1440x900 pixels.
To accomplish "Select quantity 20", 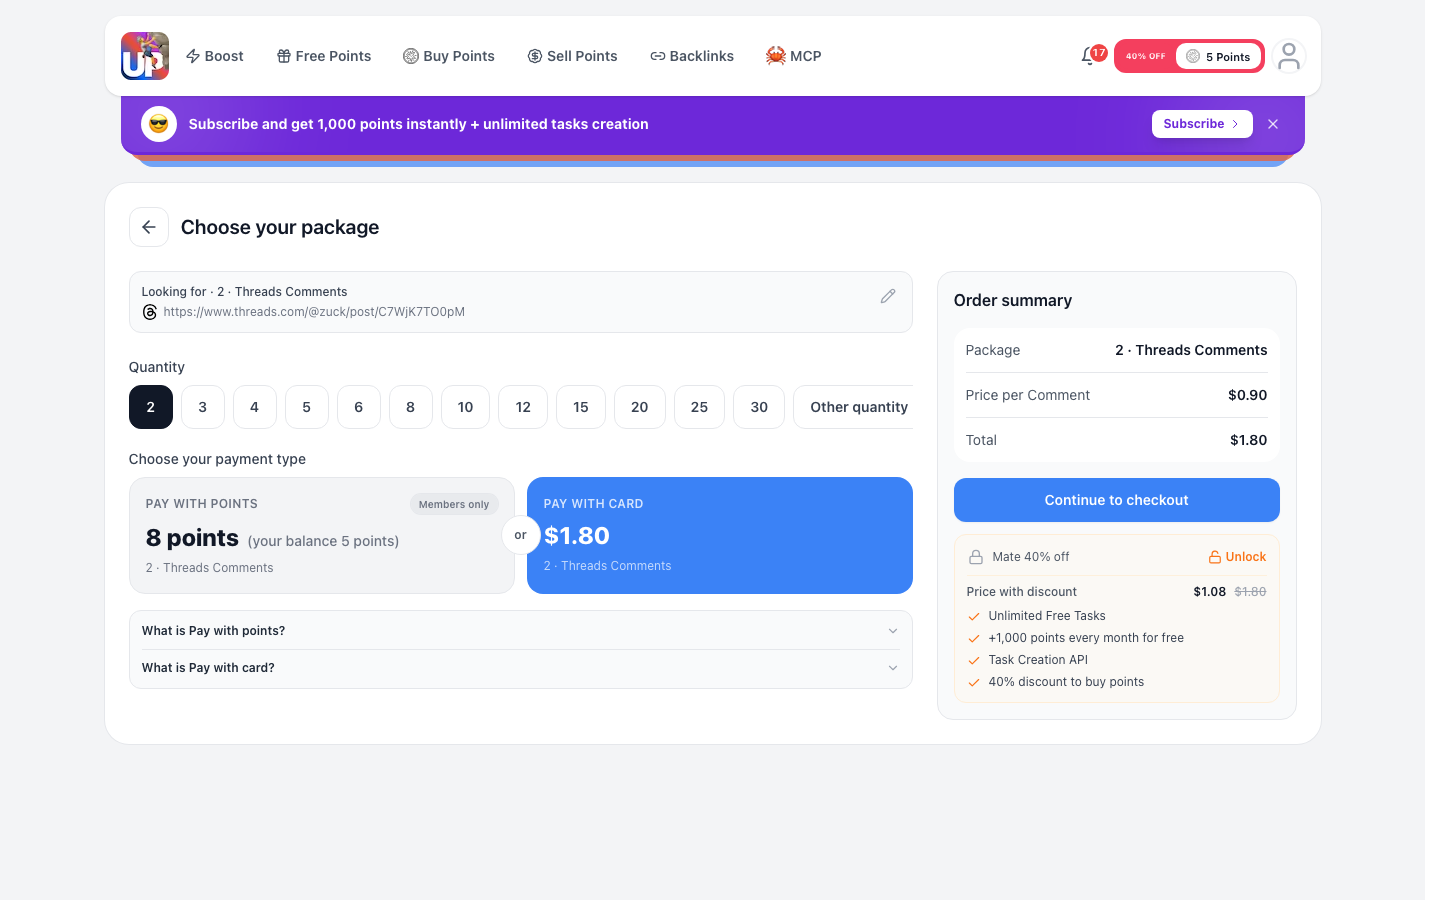I will [640, 407].
